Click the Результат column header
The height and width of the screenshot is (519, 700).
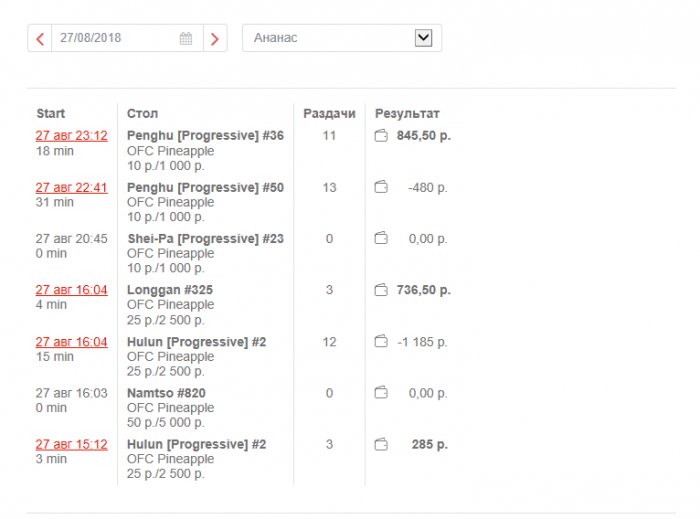(407, 114)
